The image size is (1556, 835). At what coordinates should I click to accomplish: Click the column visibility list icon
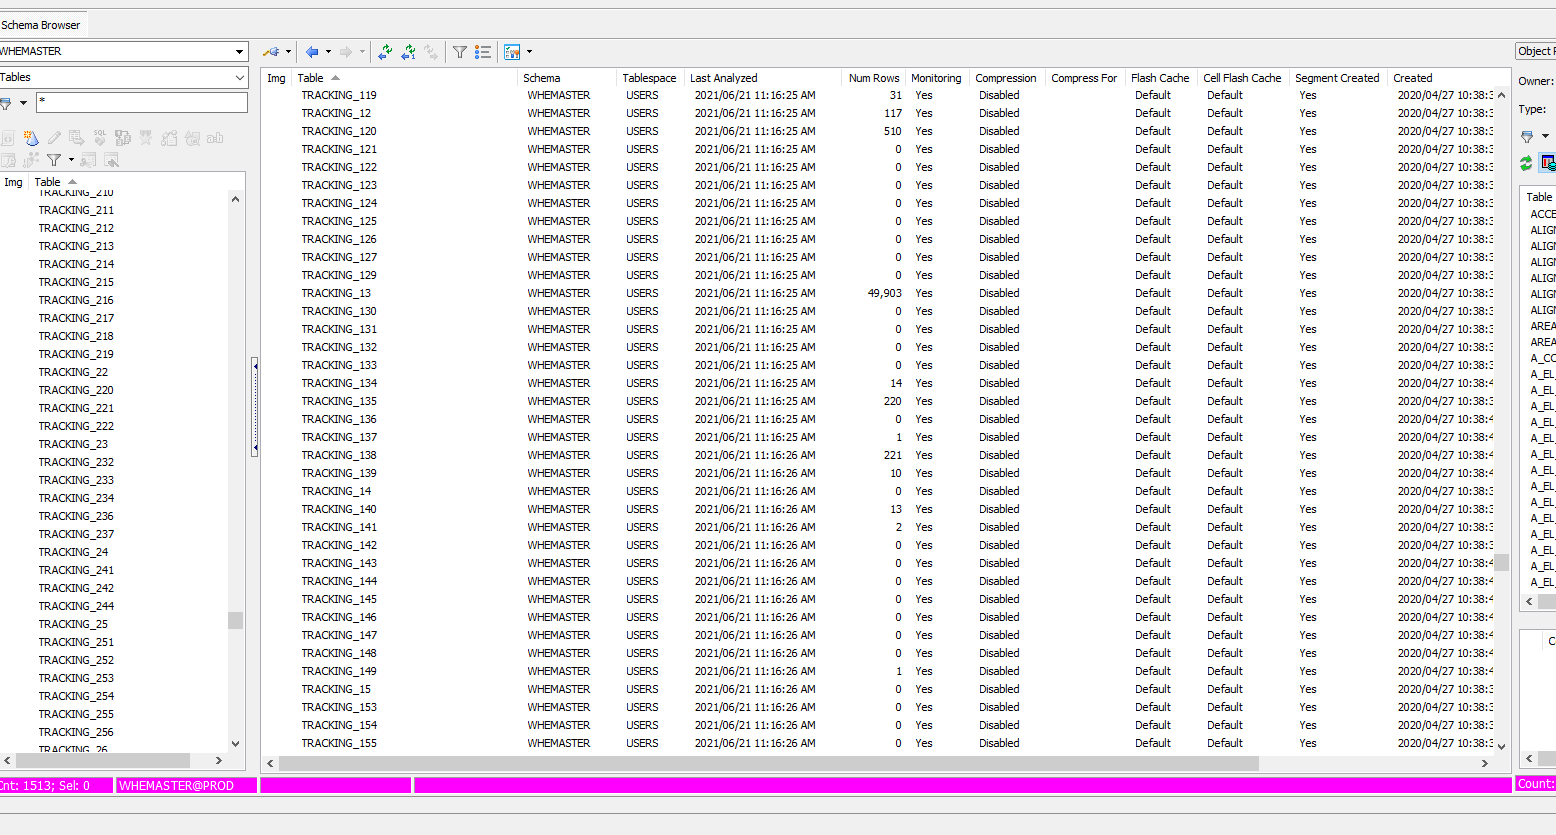(x=484, y=51)
